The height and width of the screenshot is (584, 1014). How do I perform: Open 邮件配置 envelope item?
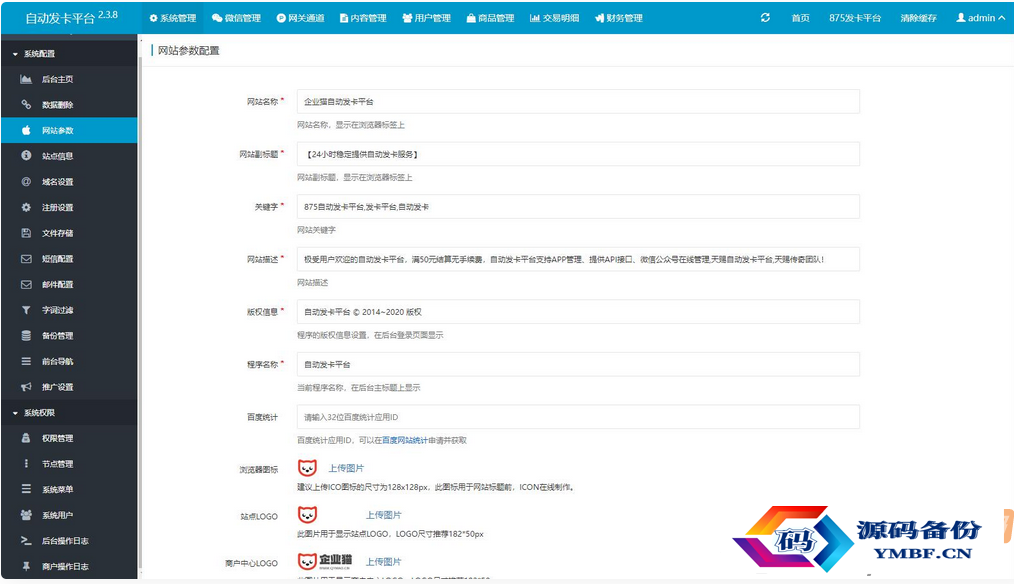69,284
